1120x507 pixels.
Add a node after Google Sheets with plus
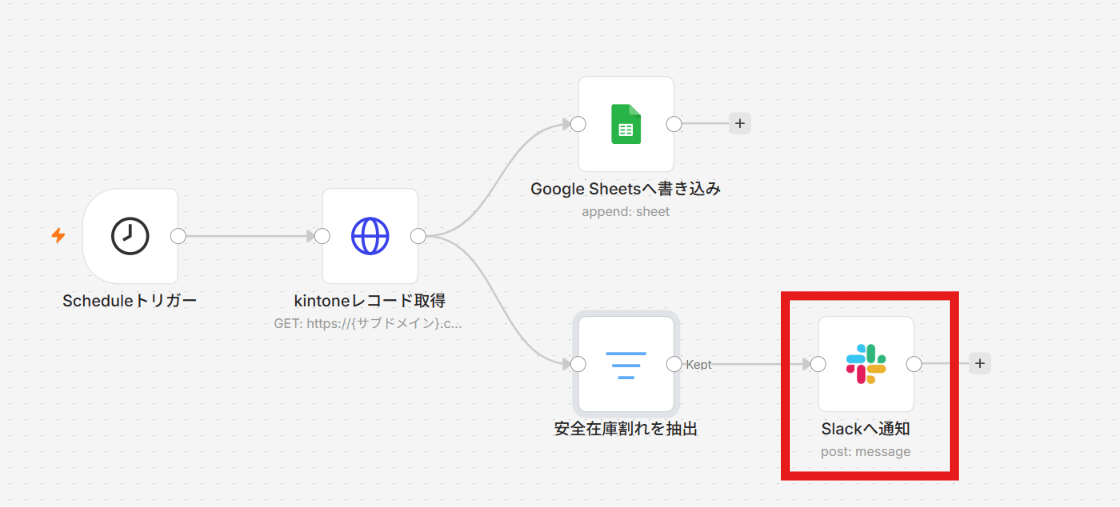click(x=740, y=124)
